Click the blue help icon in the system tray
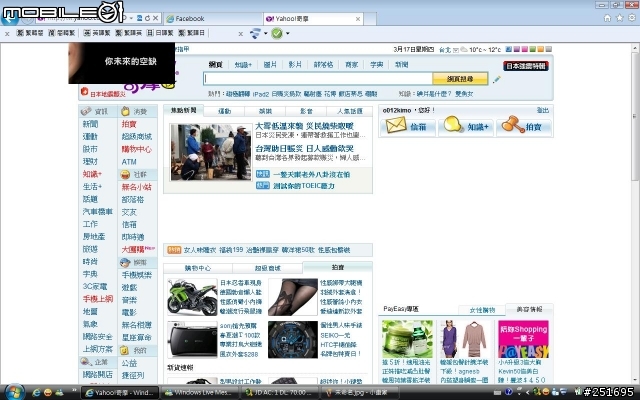This screenshot has height=400, width=640. point(509,392)
